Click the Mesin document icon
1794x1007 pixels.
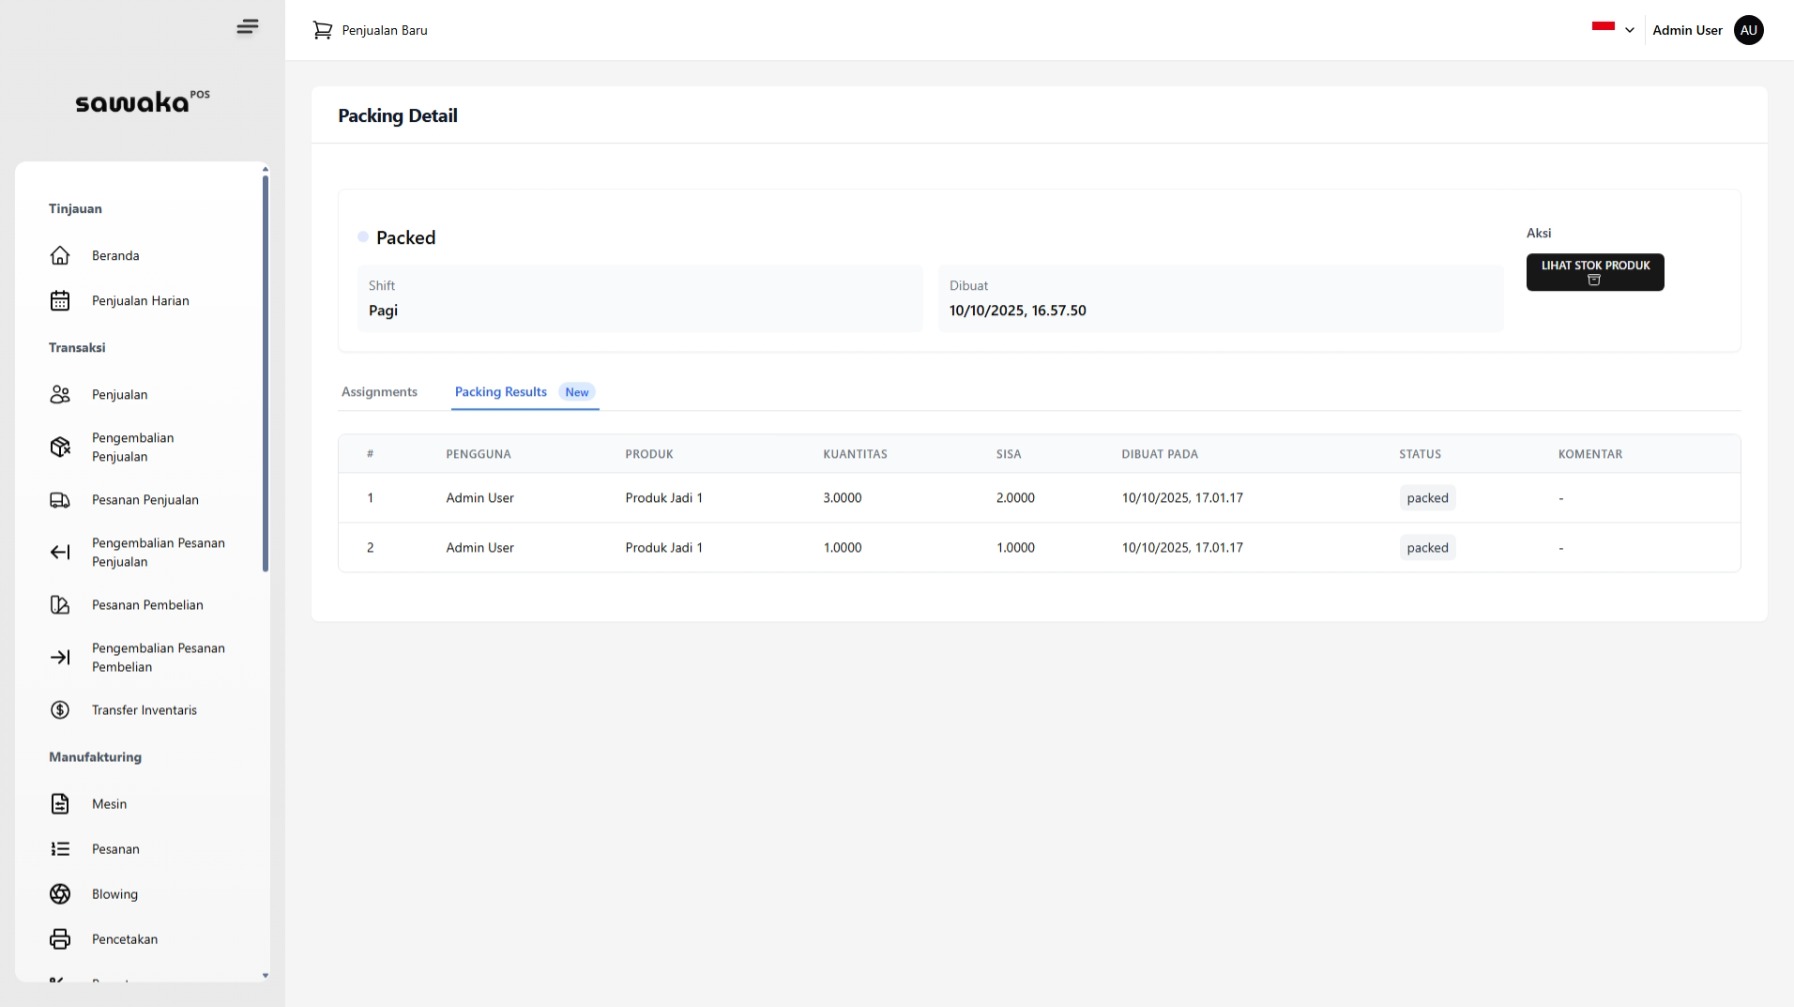tap(60, 804)
